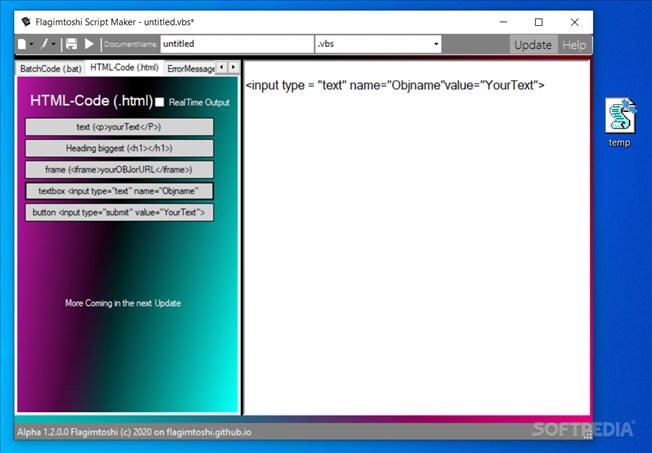Open the ErrorMessage tab
Image resolution: width=652 pixels, height=453 pixels.
pyautogui.click(x=190, y=69)
